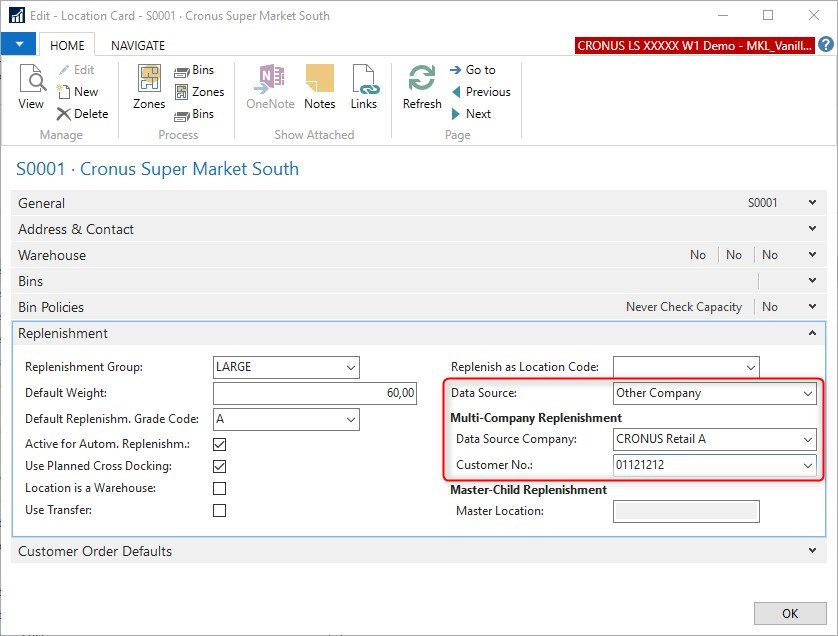Click the OK button
Image resolution: width=838 pixels, height=636 pixels.
[x=789, y=613]
